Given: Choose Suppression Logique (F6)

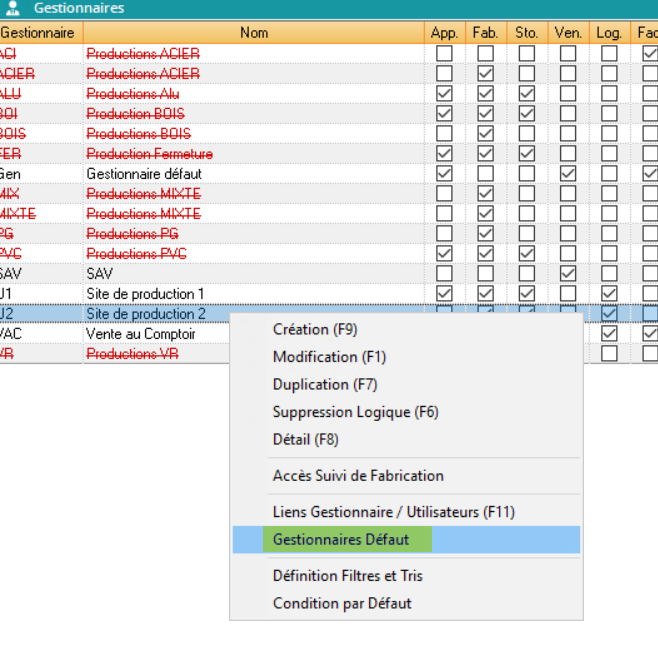Looking at the screenshot, I should (355, 412).
